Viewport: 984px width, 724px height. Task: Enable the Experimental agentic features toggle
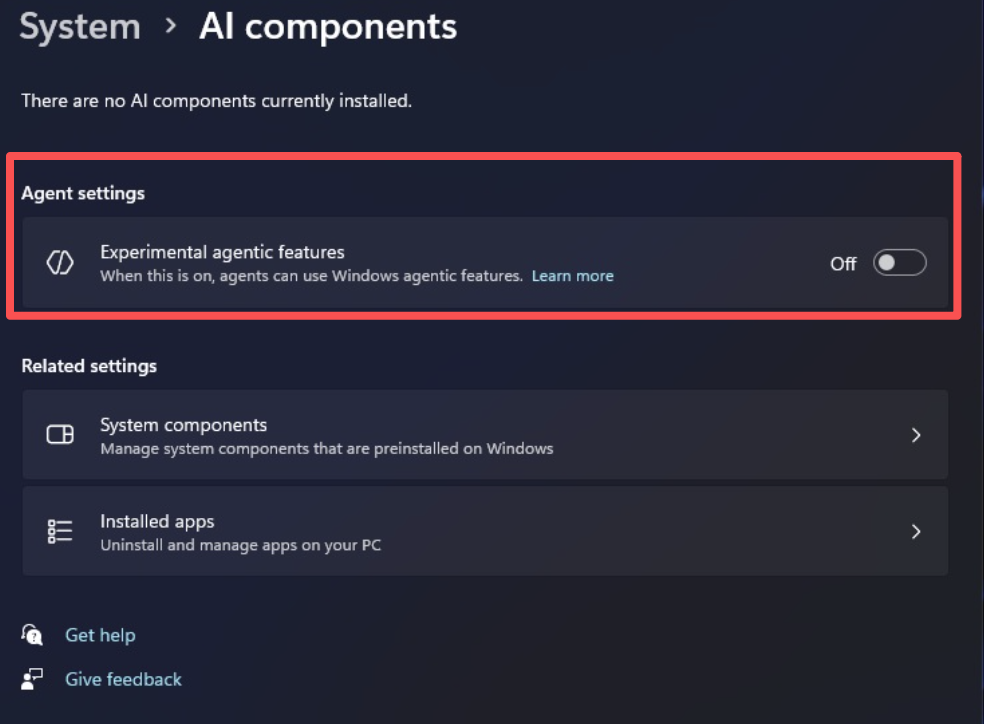[x=899, y=263]
